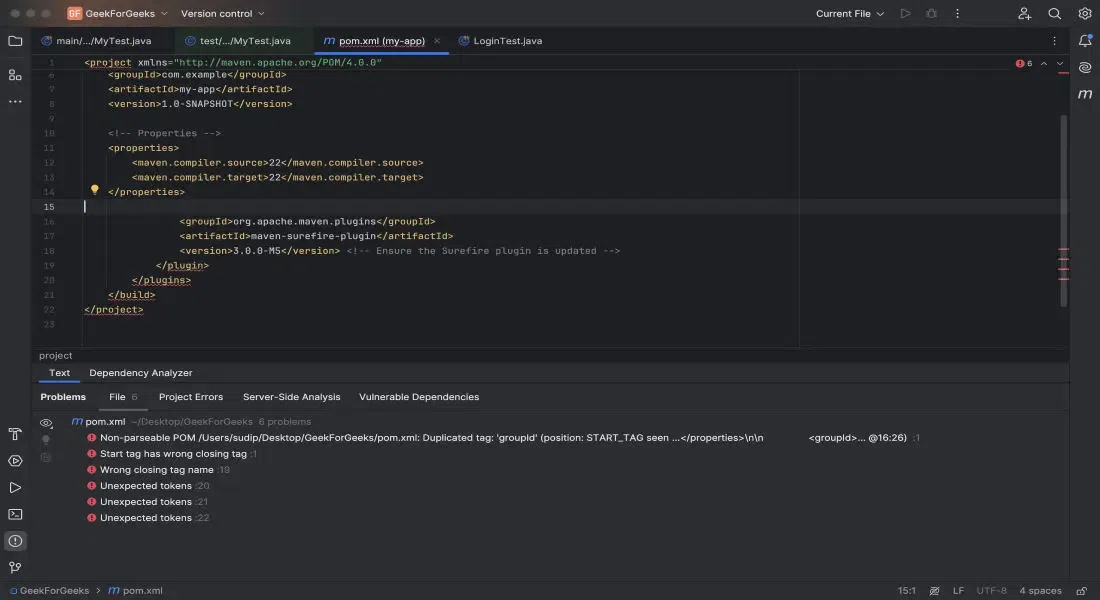Toggle the eye preview icon in Problems
The image size is (1100, 600).
(46, 423)
